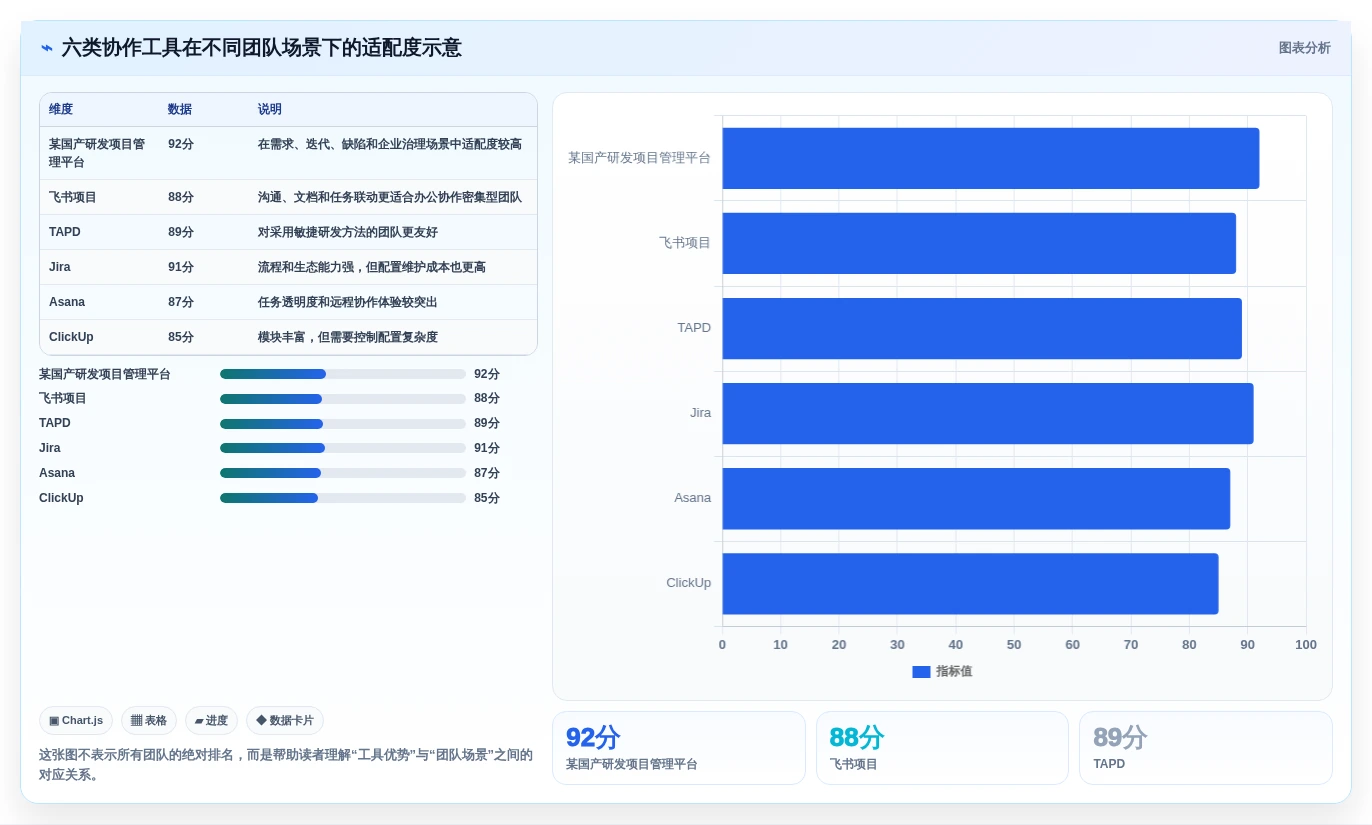Click the Jira bar in chart
1372x825 pixels.
coord(988,413)
